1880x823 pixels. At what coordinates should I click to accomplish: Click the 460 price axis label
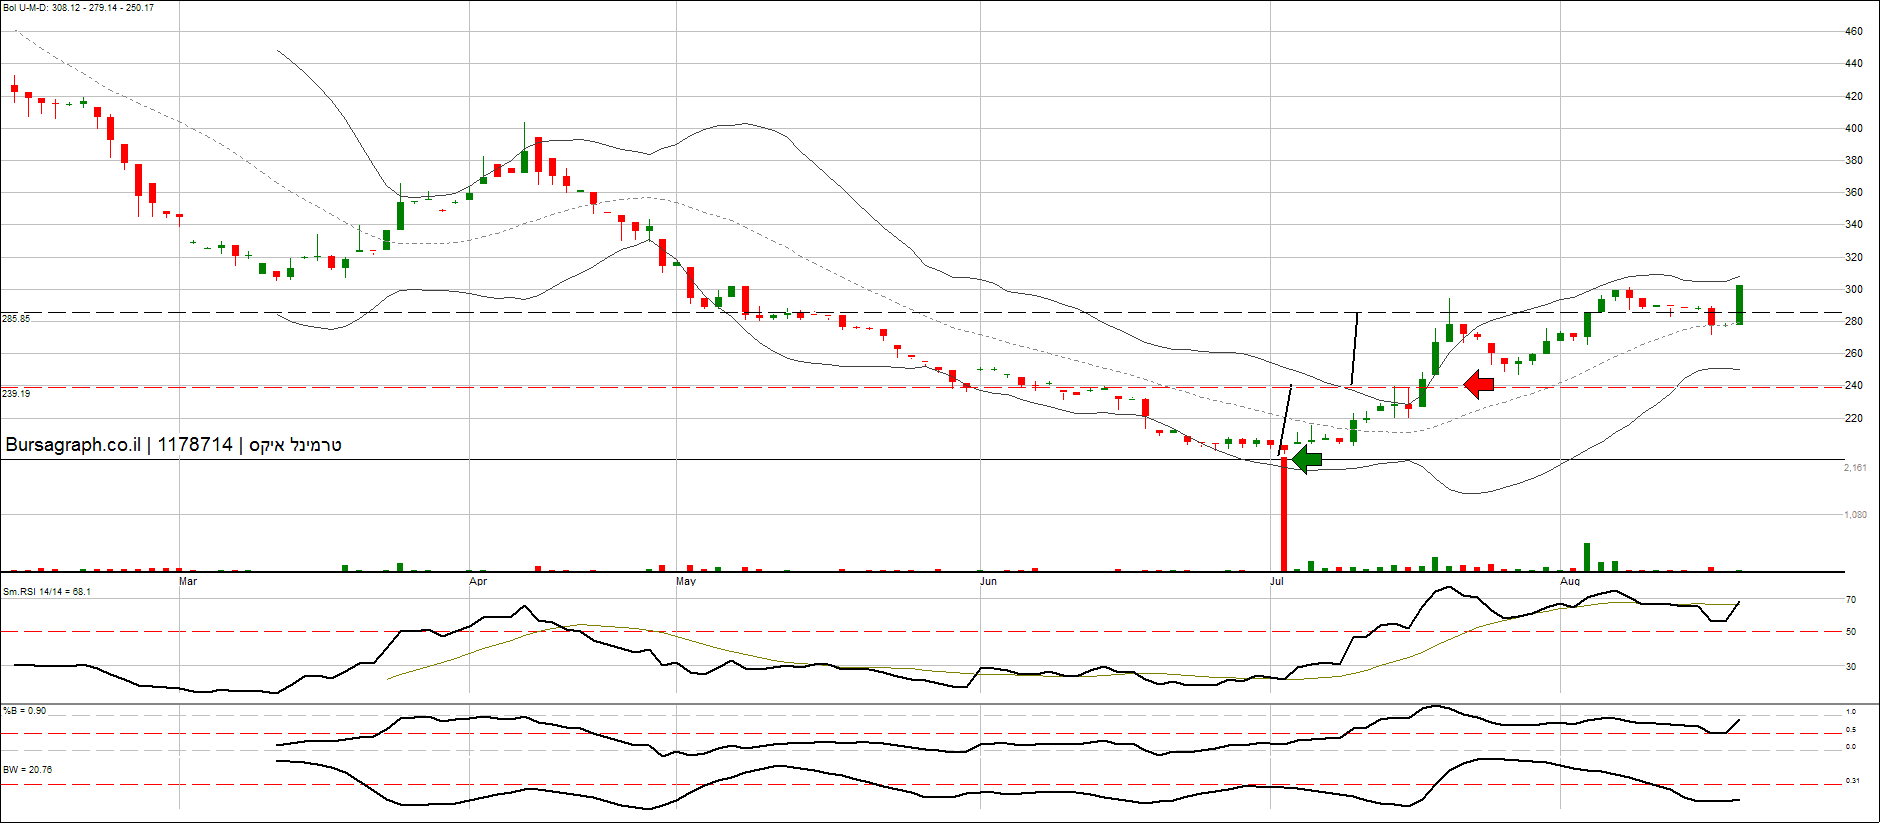[1854, 32]
